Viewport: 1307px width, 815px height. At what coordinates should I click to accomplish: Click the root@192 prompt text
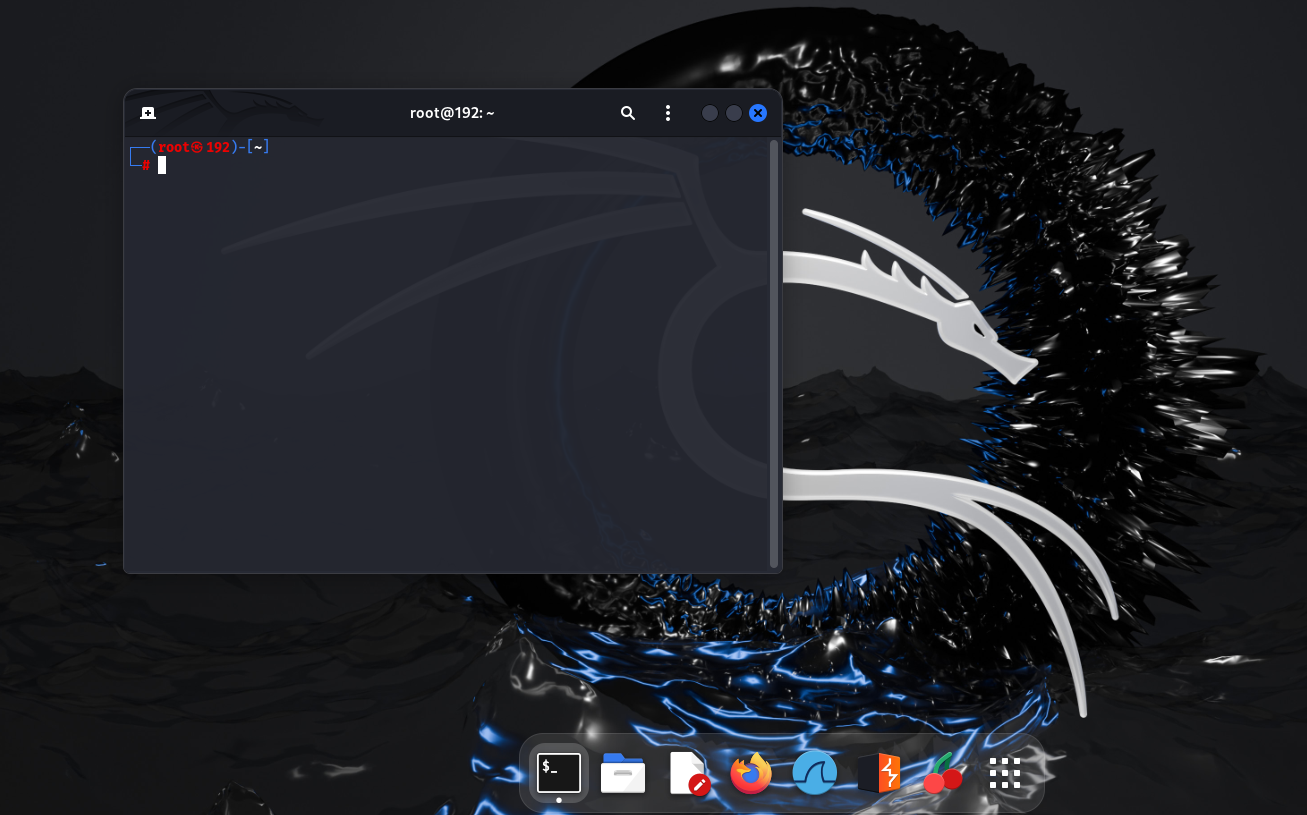pyautogui.click(x=194, y=147)
